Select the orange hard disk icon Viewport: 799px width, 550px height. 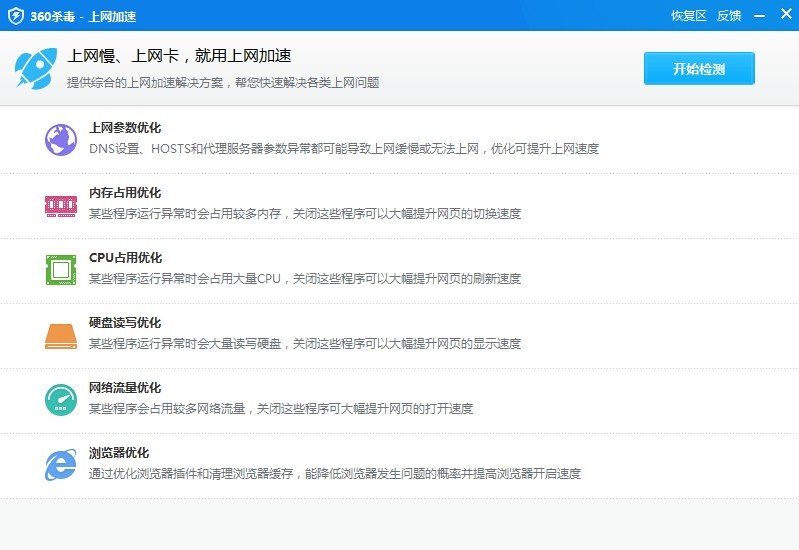pos(61,336)
